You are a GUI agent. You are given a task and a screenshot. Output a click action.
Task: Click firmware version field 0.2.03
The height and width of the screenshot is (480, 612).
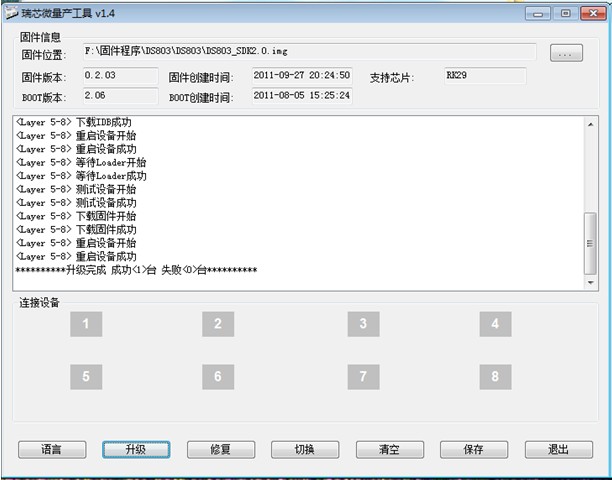coord(121,75)
